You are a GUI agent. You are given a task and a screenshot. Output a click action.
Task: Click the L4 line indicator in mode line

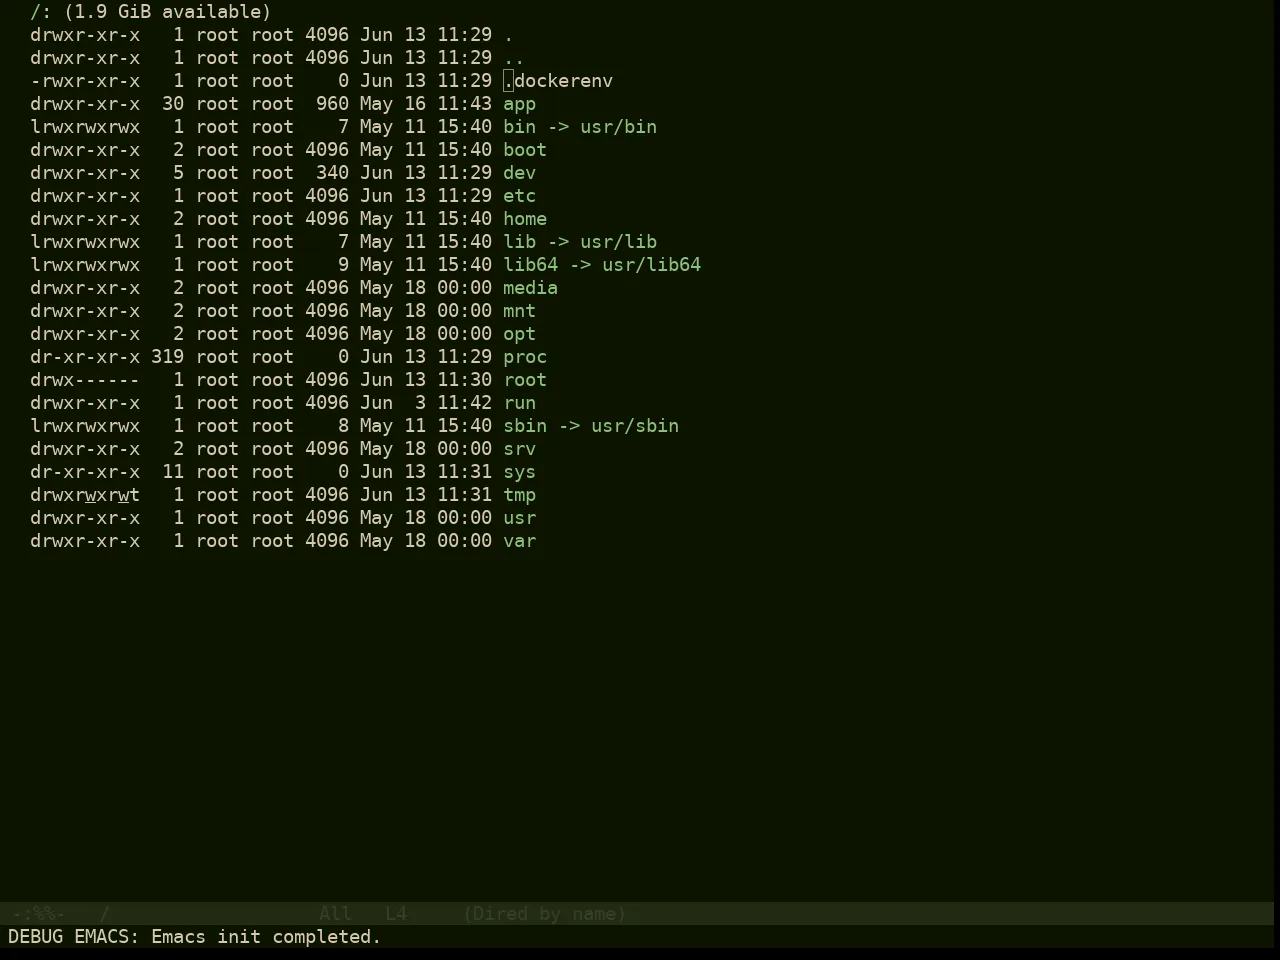[396, 914]
